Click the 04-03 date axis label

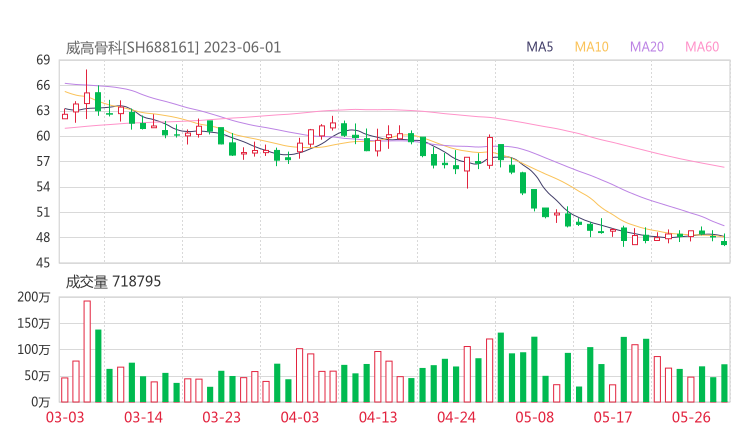coord(300,417)
